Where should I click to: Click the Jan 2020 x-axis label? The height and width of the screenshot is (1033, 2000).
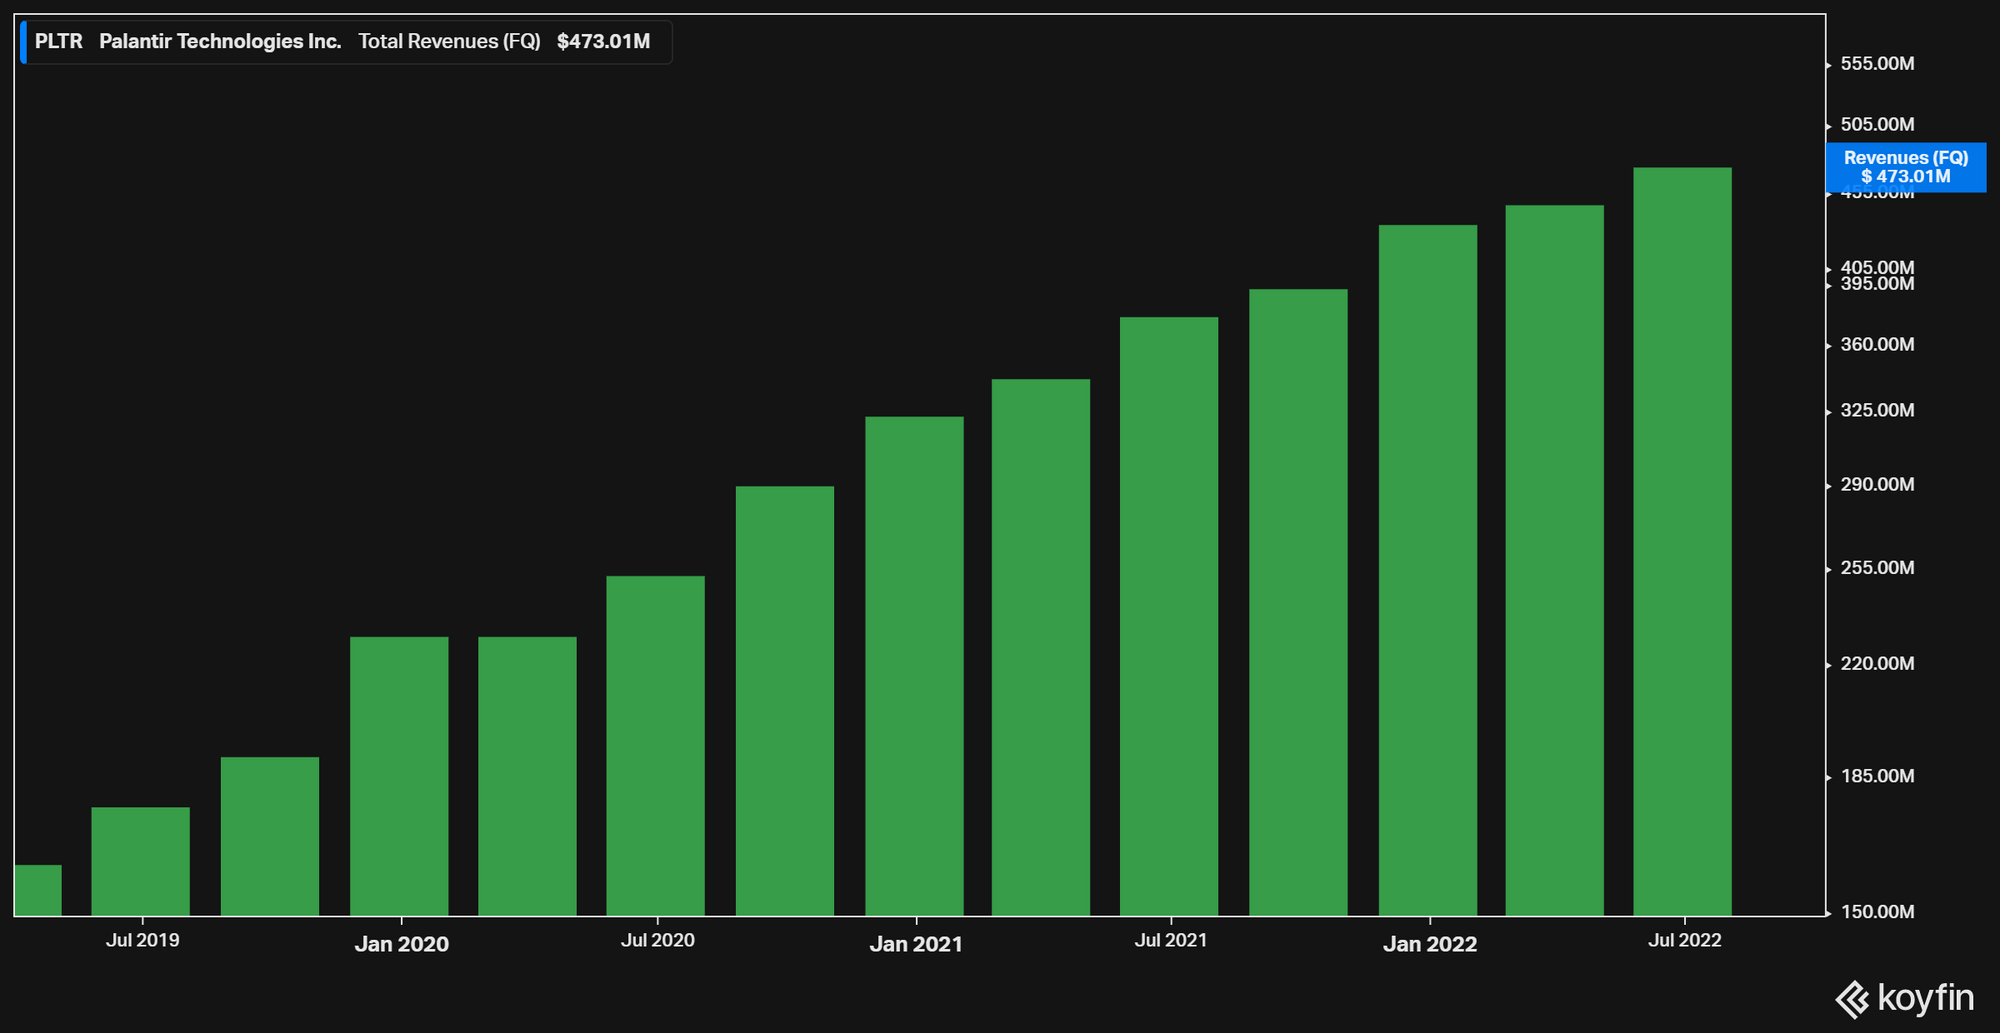402,944
